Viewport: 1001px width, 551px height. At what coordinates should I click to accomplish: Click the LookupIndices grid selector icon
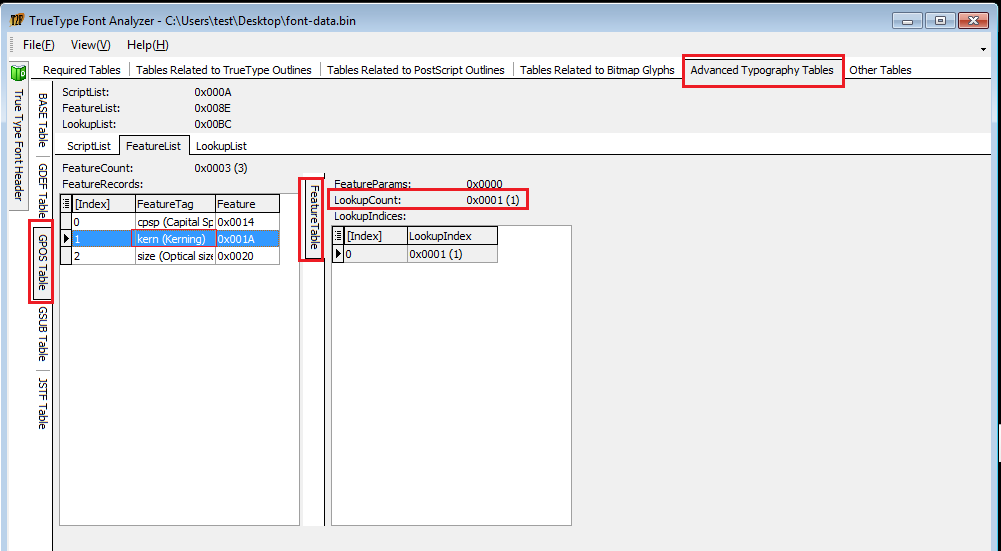click(338, 236)
